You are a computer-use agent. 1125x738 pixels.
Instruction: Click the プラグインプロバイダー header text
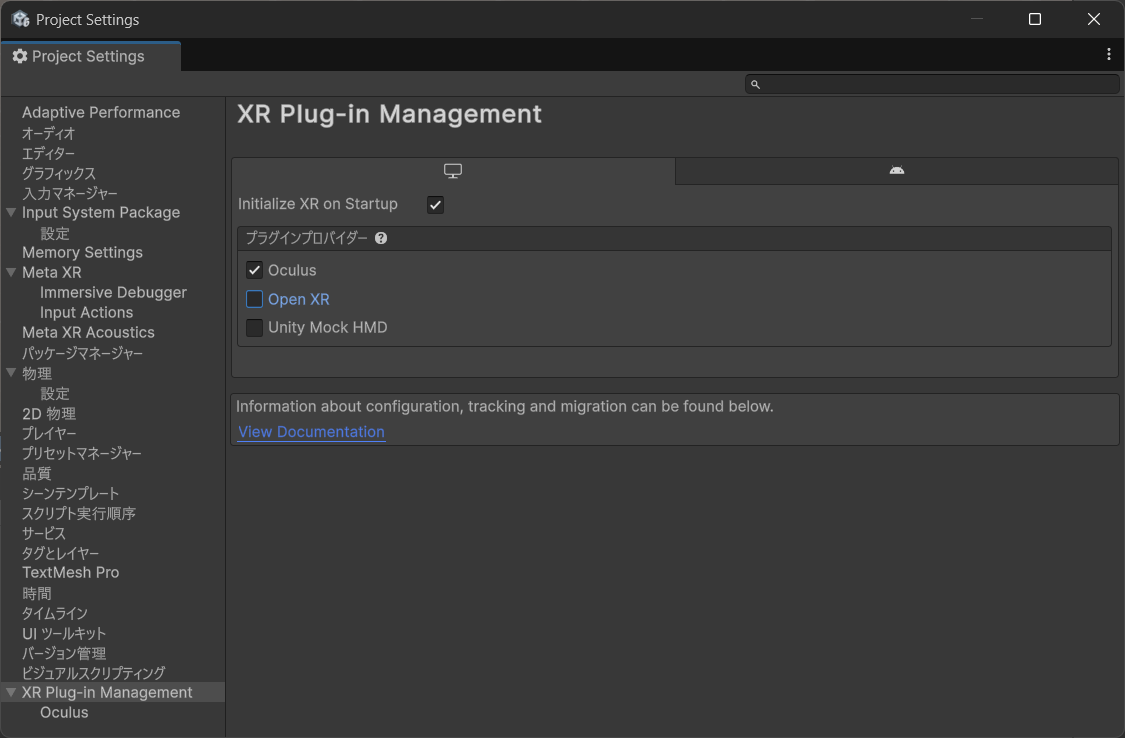[x=306, y=238]
